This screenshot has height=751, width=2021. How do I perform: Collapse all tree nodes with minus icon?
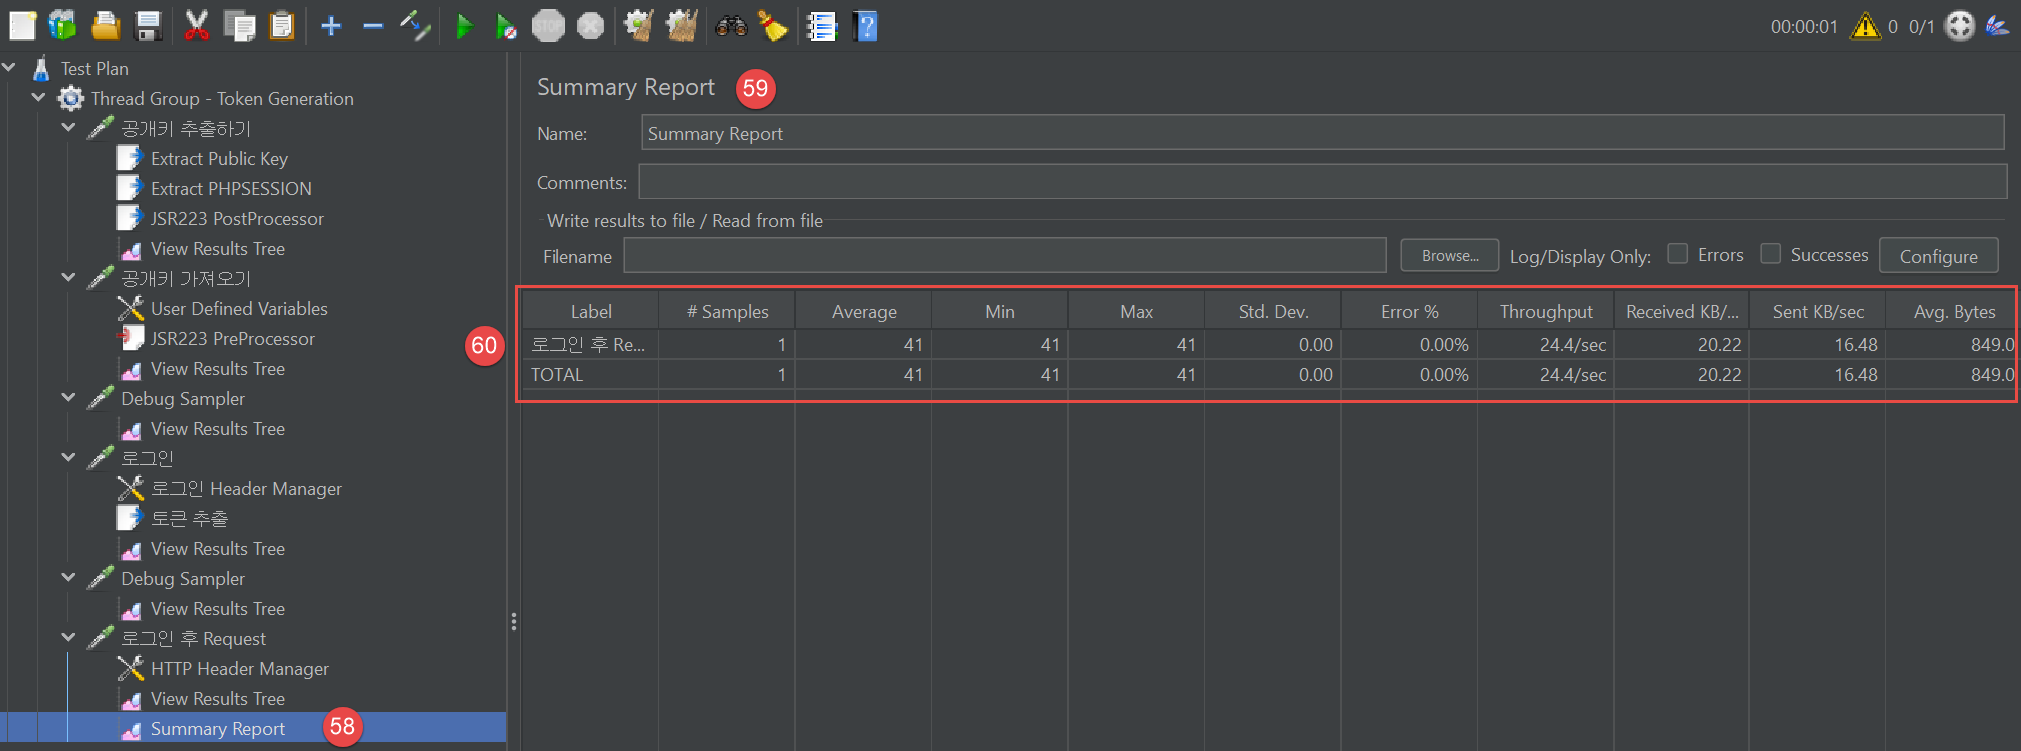coord(373,26)
